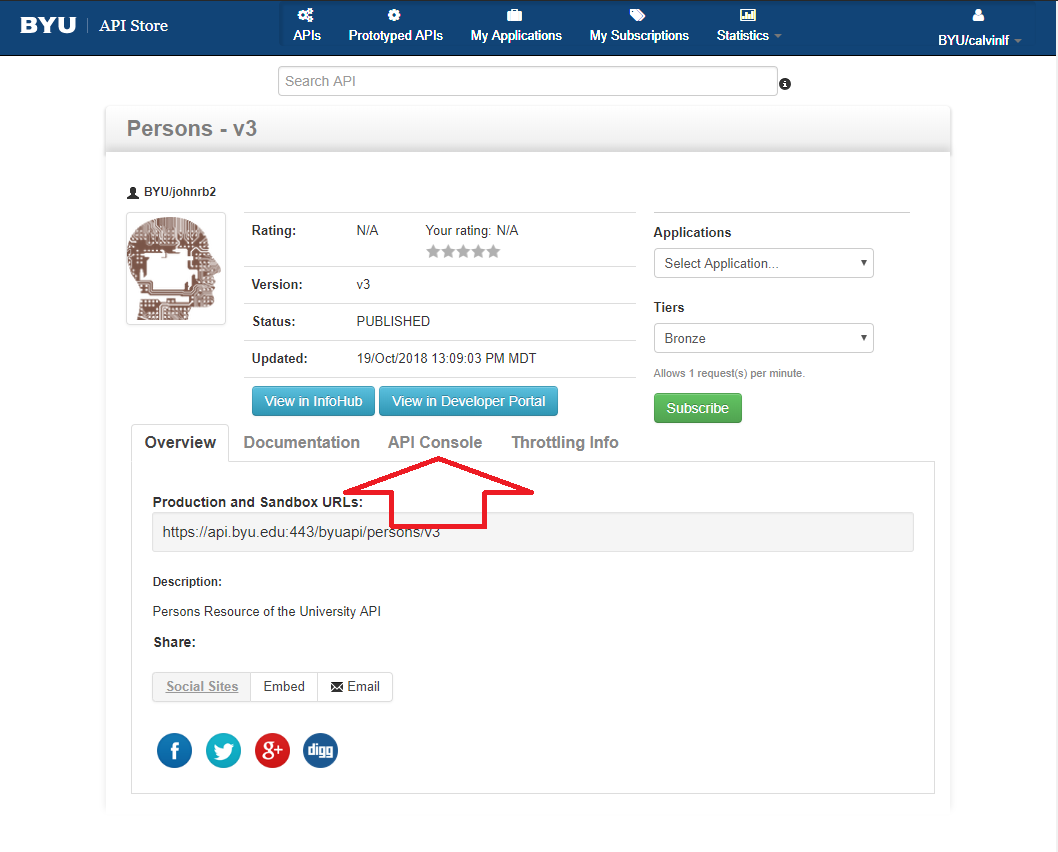Screen dimensions: 1058x852
Task: Click the updated date 19/Oct/2018 value
Action: pyautogui.click(x=446, y=359)
